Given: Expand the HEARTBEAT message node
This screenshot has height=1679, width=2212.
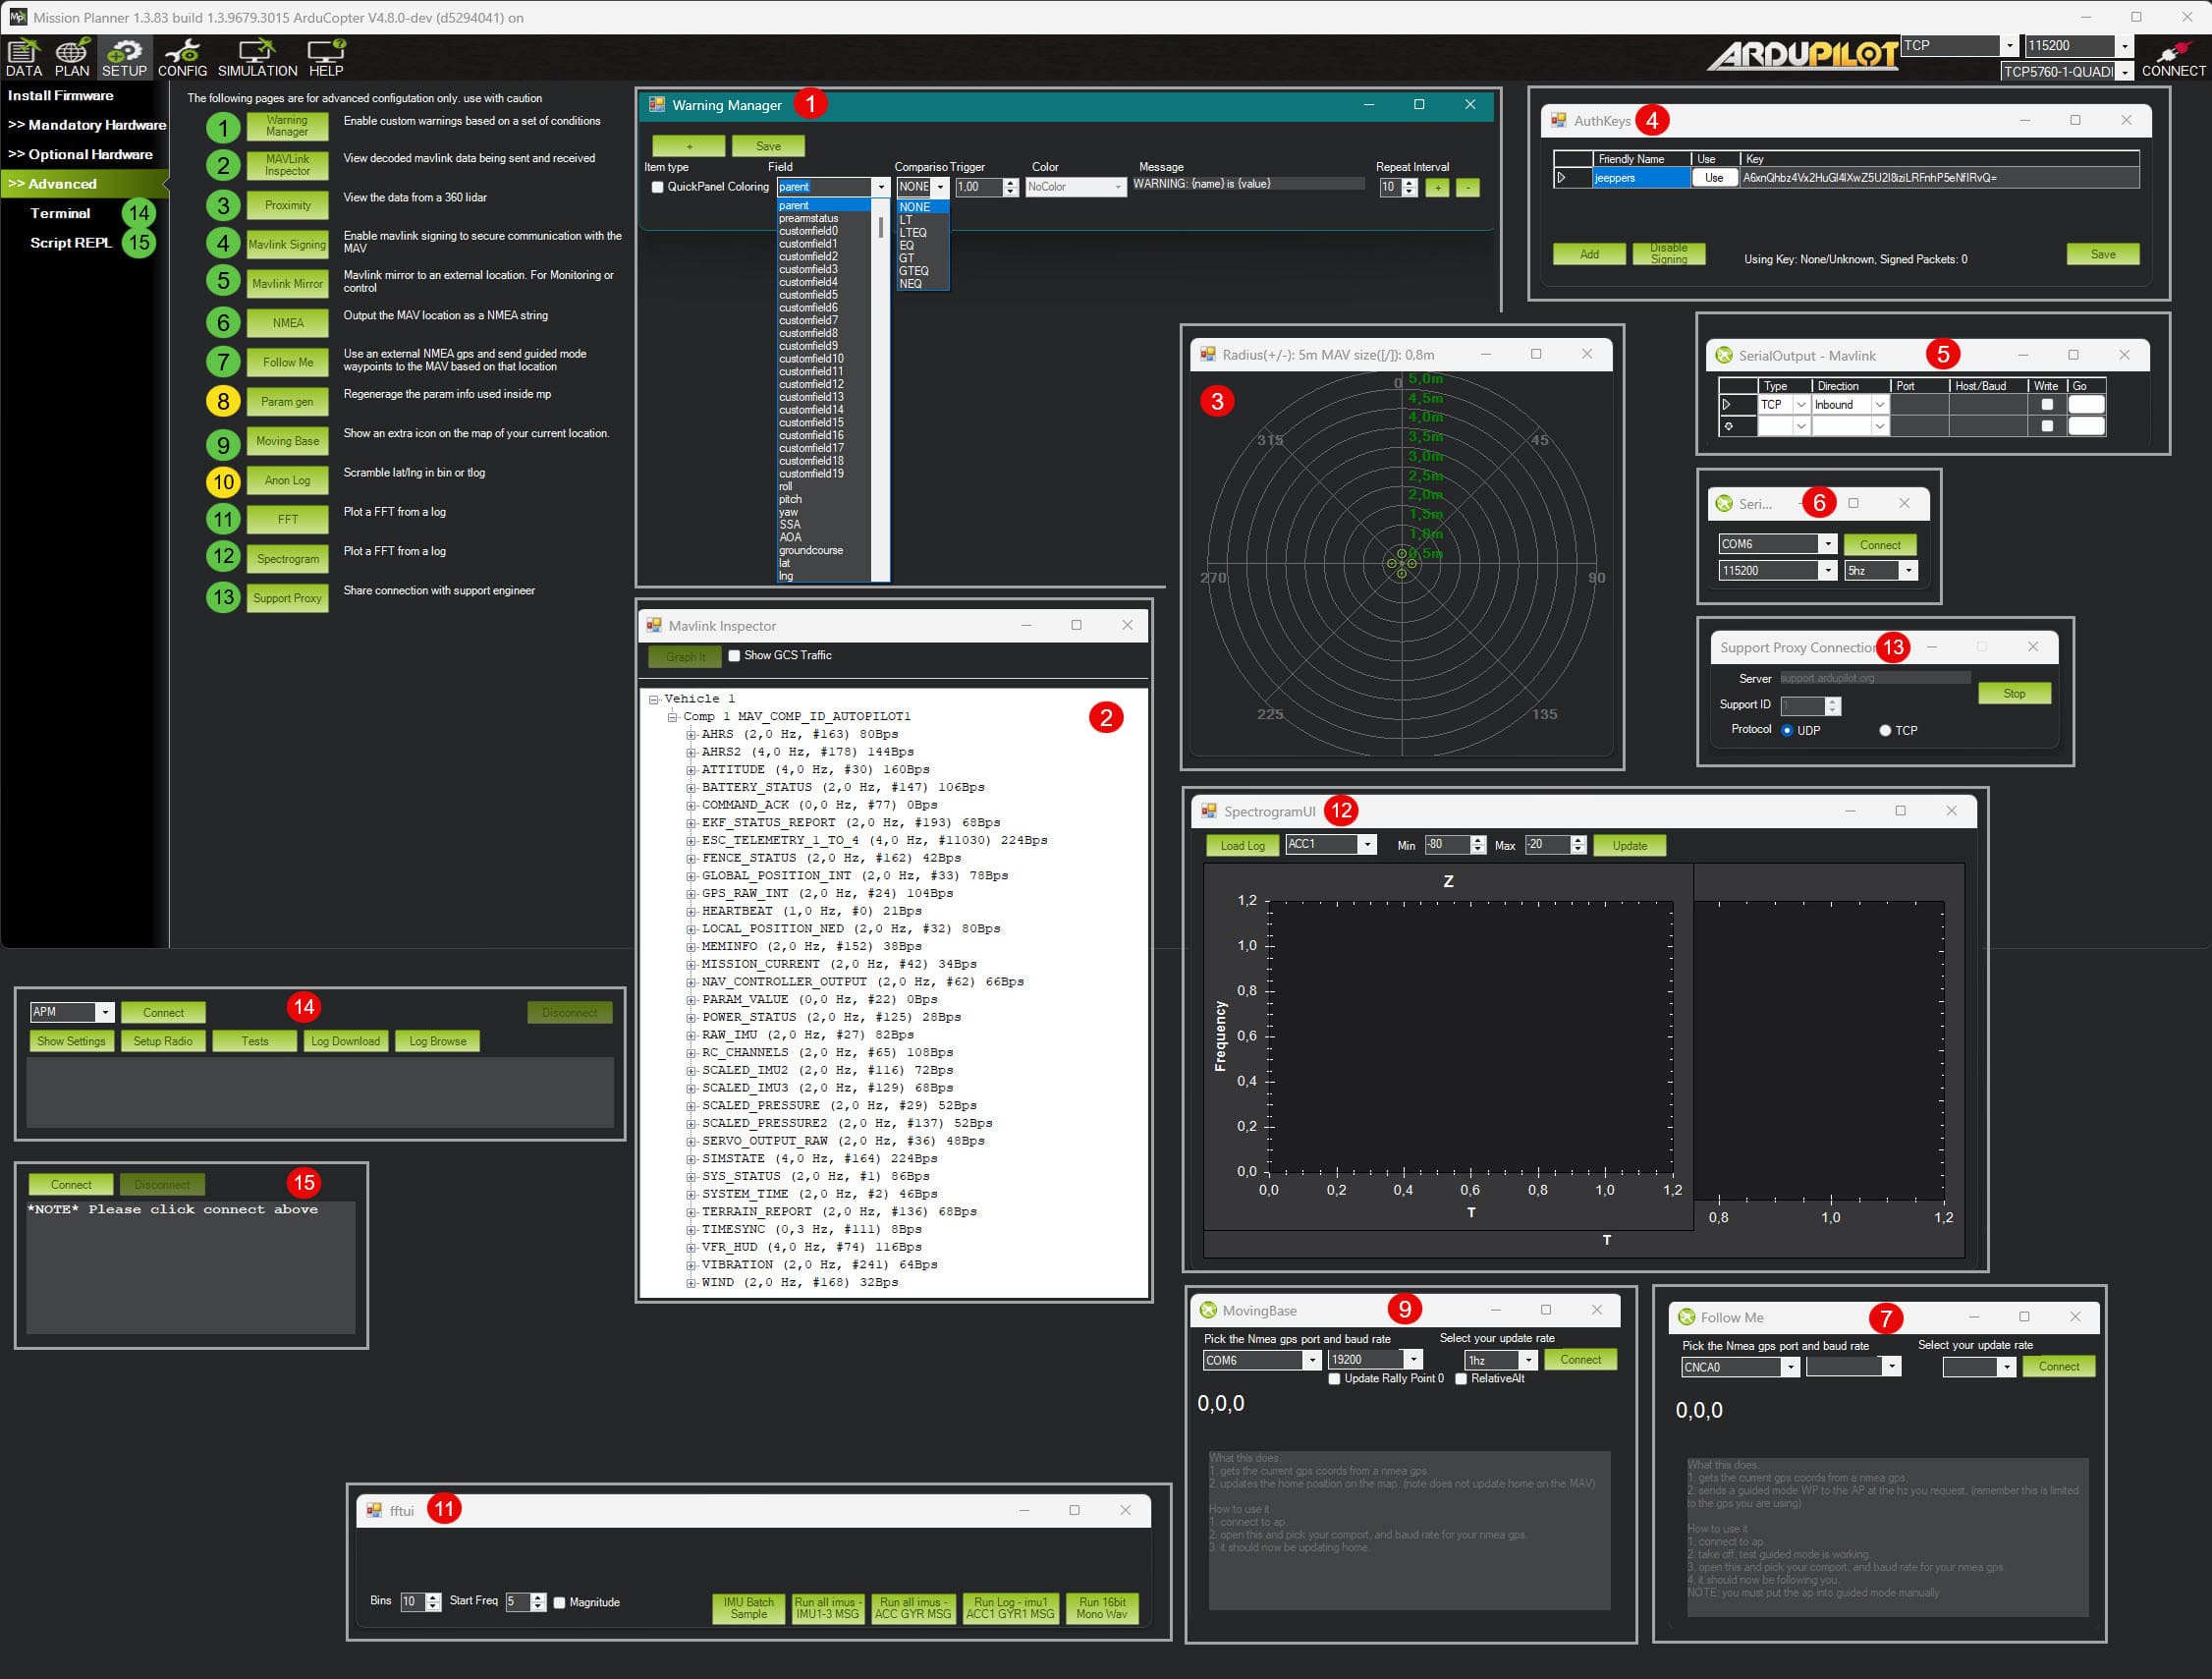Looking at the screenshot, I should click(690, 911).
